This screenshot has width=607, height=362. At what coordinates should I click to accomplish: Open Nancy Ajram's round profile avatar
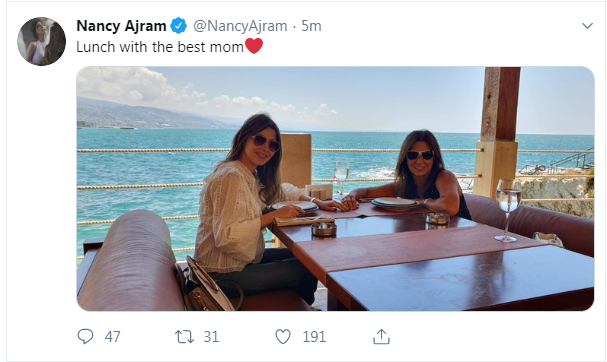coord(41,41)
